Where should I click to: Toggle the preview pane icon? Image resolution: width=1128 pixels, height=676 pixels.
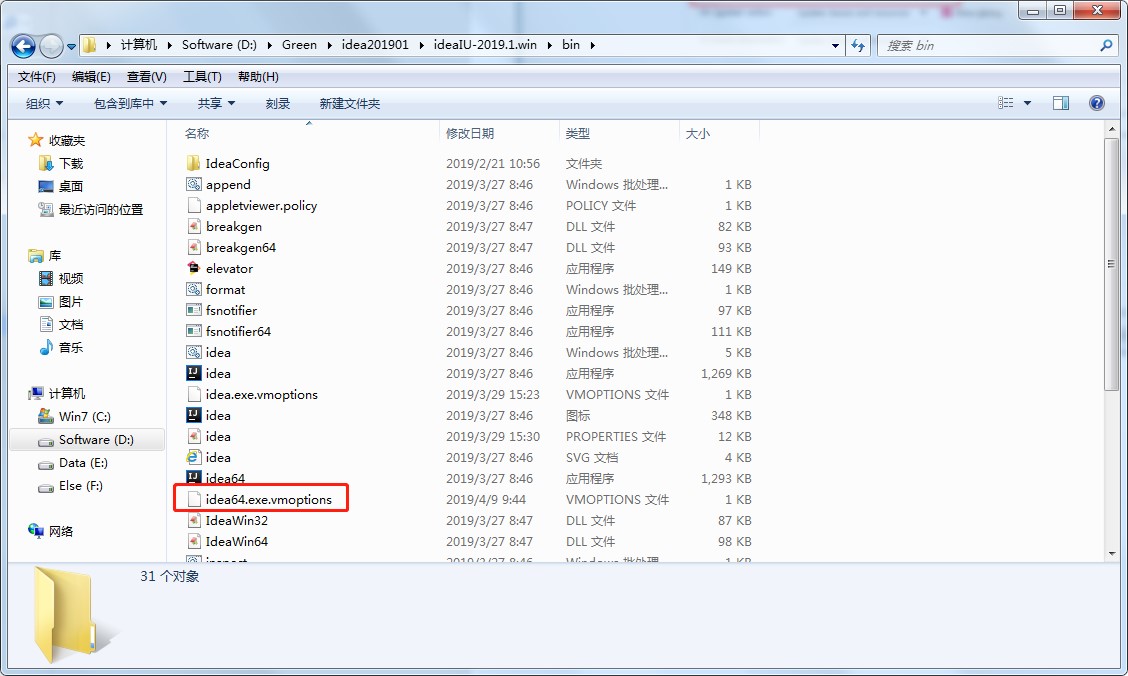pos(1060,103)
